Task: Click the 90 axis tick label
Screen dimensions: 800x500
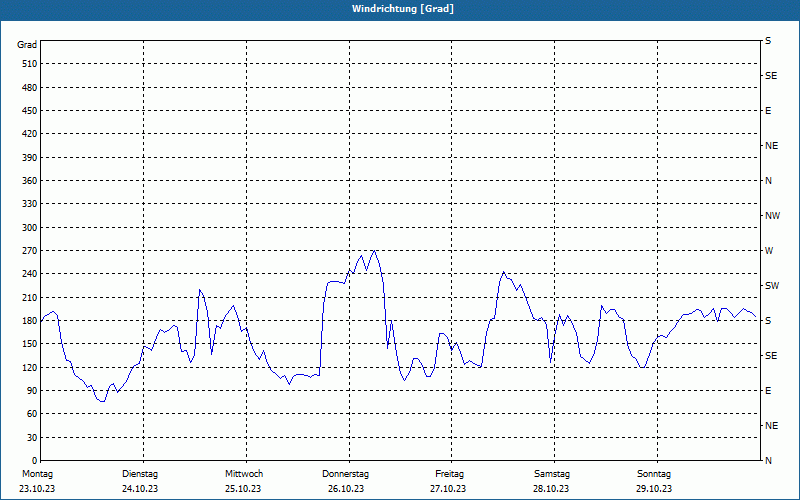Action: pos(32,390)
